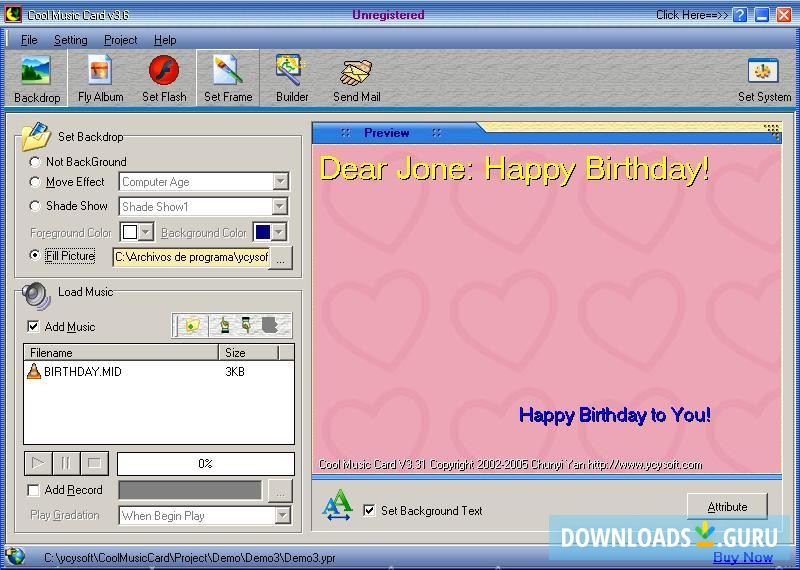The width and height of the screenshot is (800, 570).
Task: Click the add music file folder icon
Action: [191, 326]
